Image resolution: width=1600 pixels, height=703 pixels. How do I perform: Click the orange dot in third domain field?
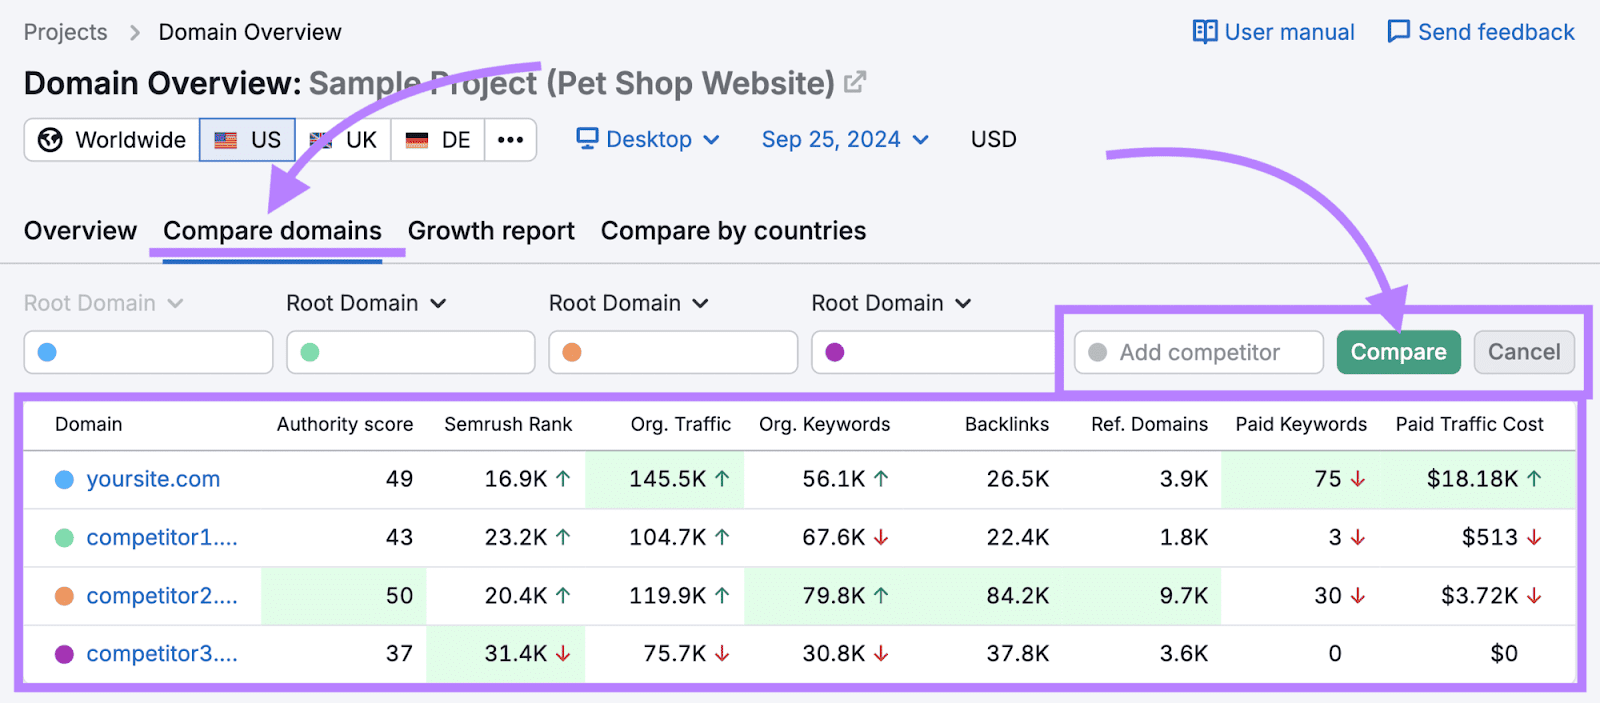click(572, 352)
